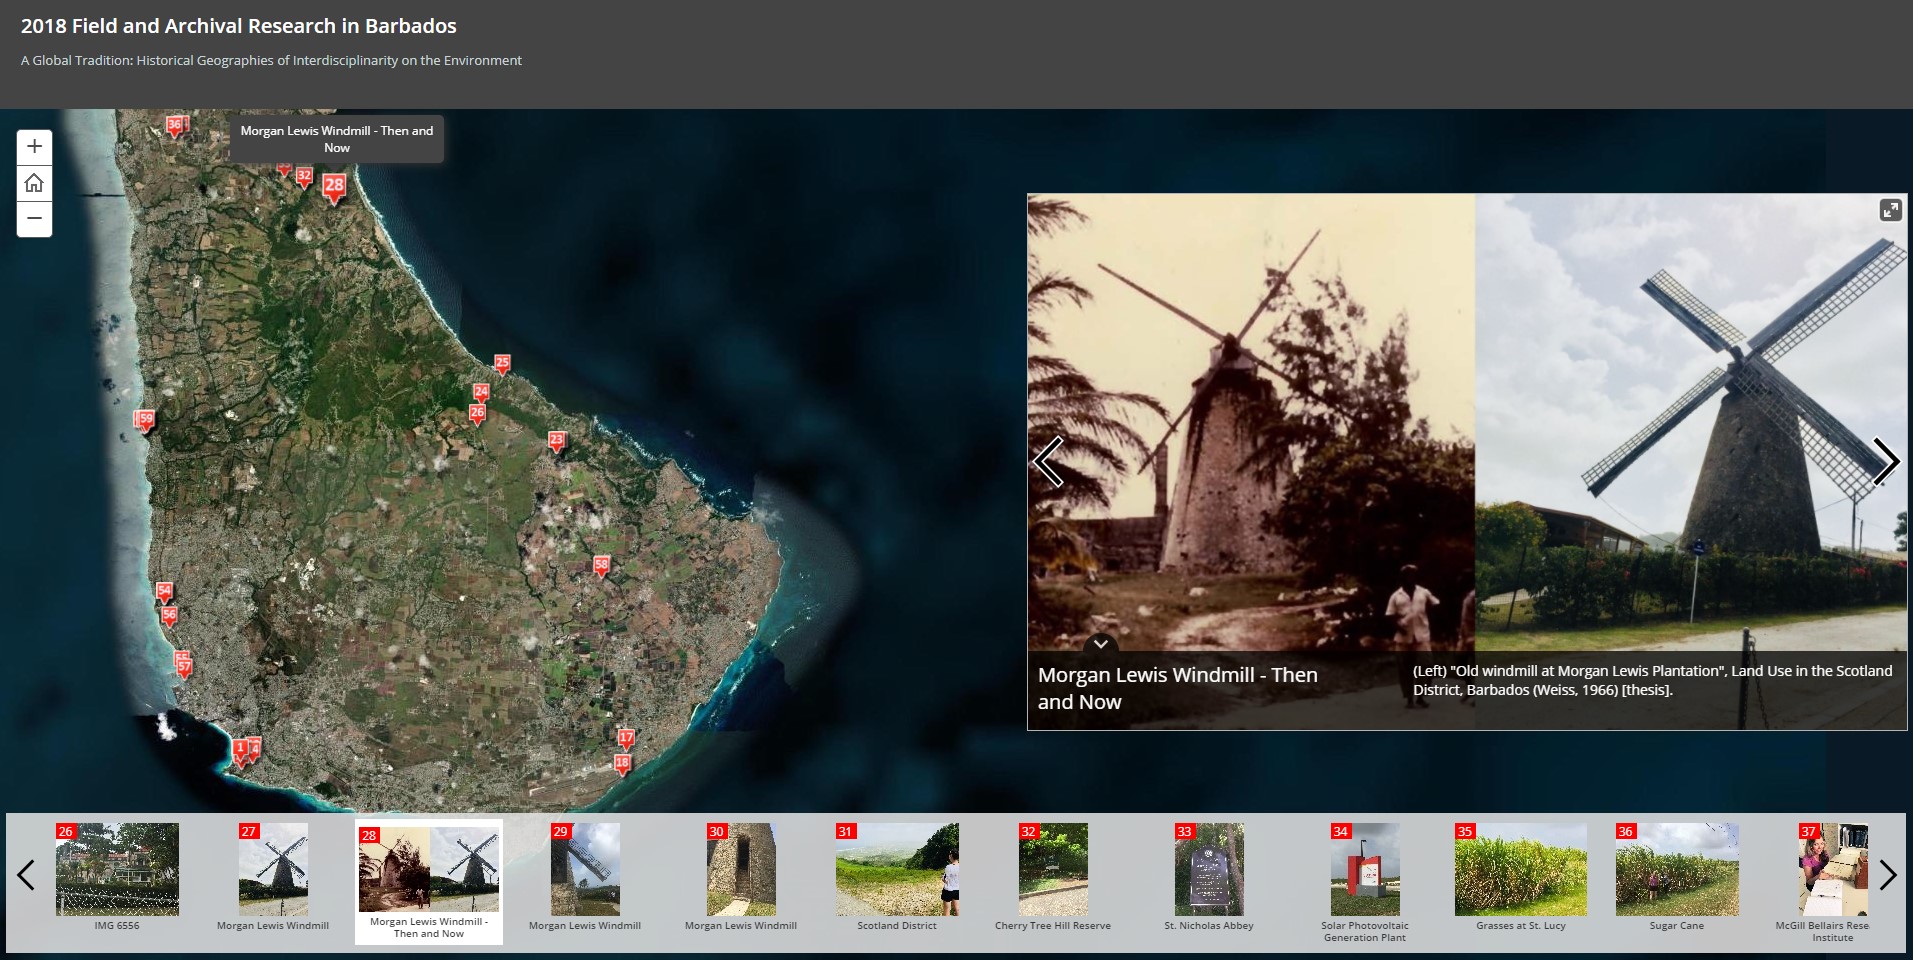Image resolution: width=1913 pixels, height=960 pixels.
Task: Go to previous photo in viewer
Action: 1048,462
